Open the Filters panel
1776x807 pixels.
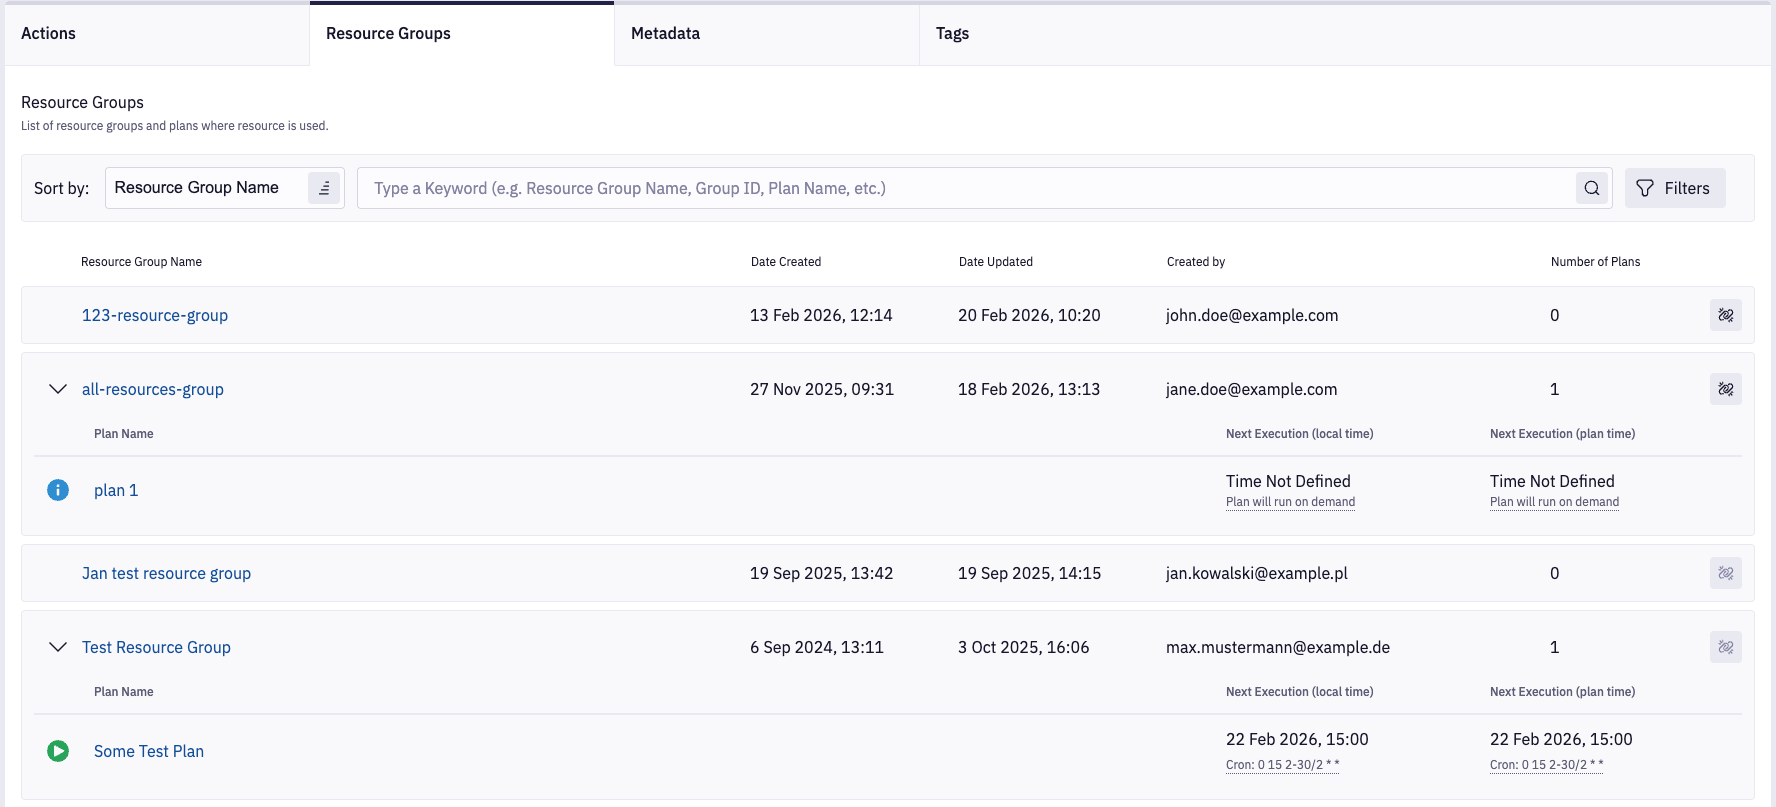[1674, 188]
